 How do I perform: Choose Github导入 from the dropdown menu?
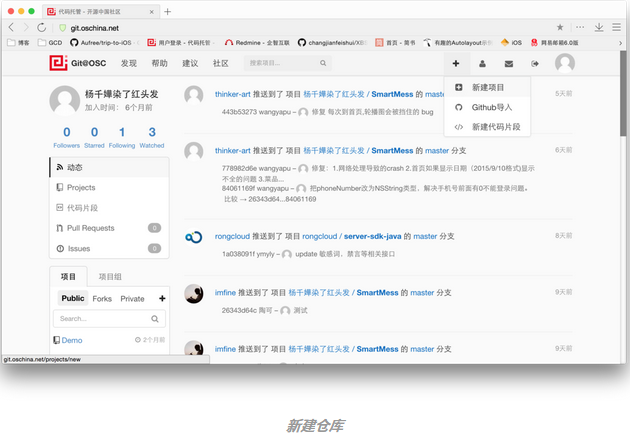click(x=491, y=107)
